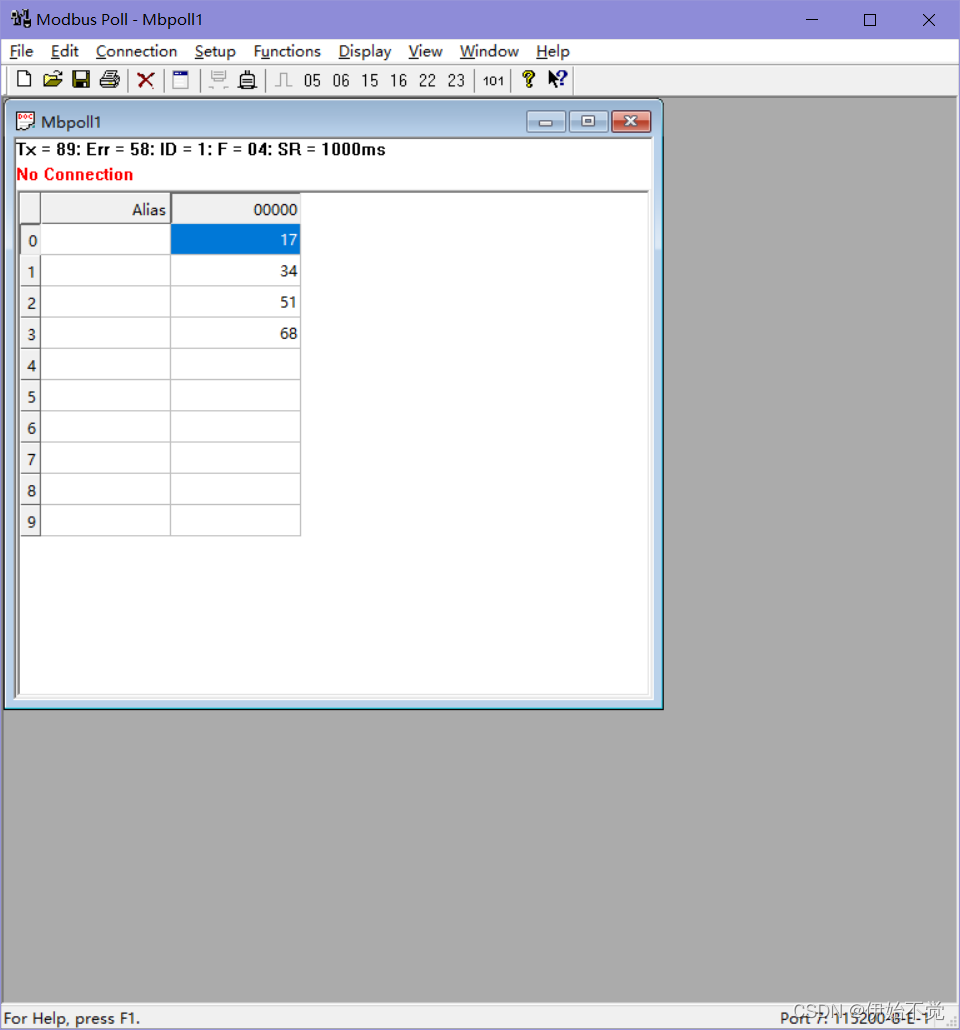Viewport: 960px width, 1030px height.
Task: Click the Mbpoll1 child window document icon
Action: (x=25, y=121)
